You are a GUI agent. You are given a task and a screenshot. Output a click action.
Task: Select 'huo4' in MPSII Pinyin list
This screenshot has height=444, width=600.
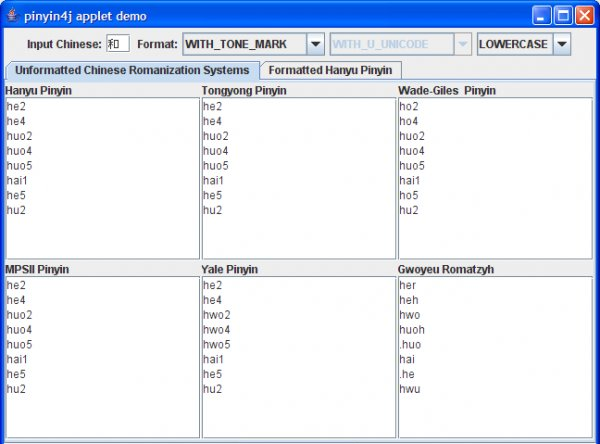pyautogui.click(x=20, y=330)
